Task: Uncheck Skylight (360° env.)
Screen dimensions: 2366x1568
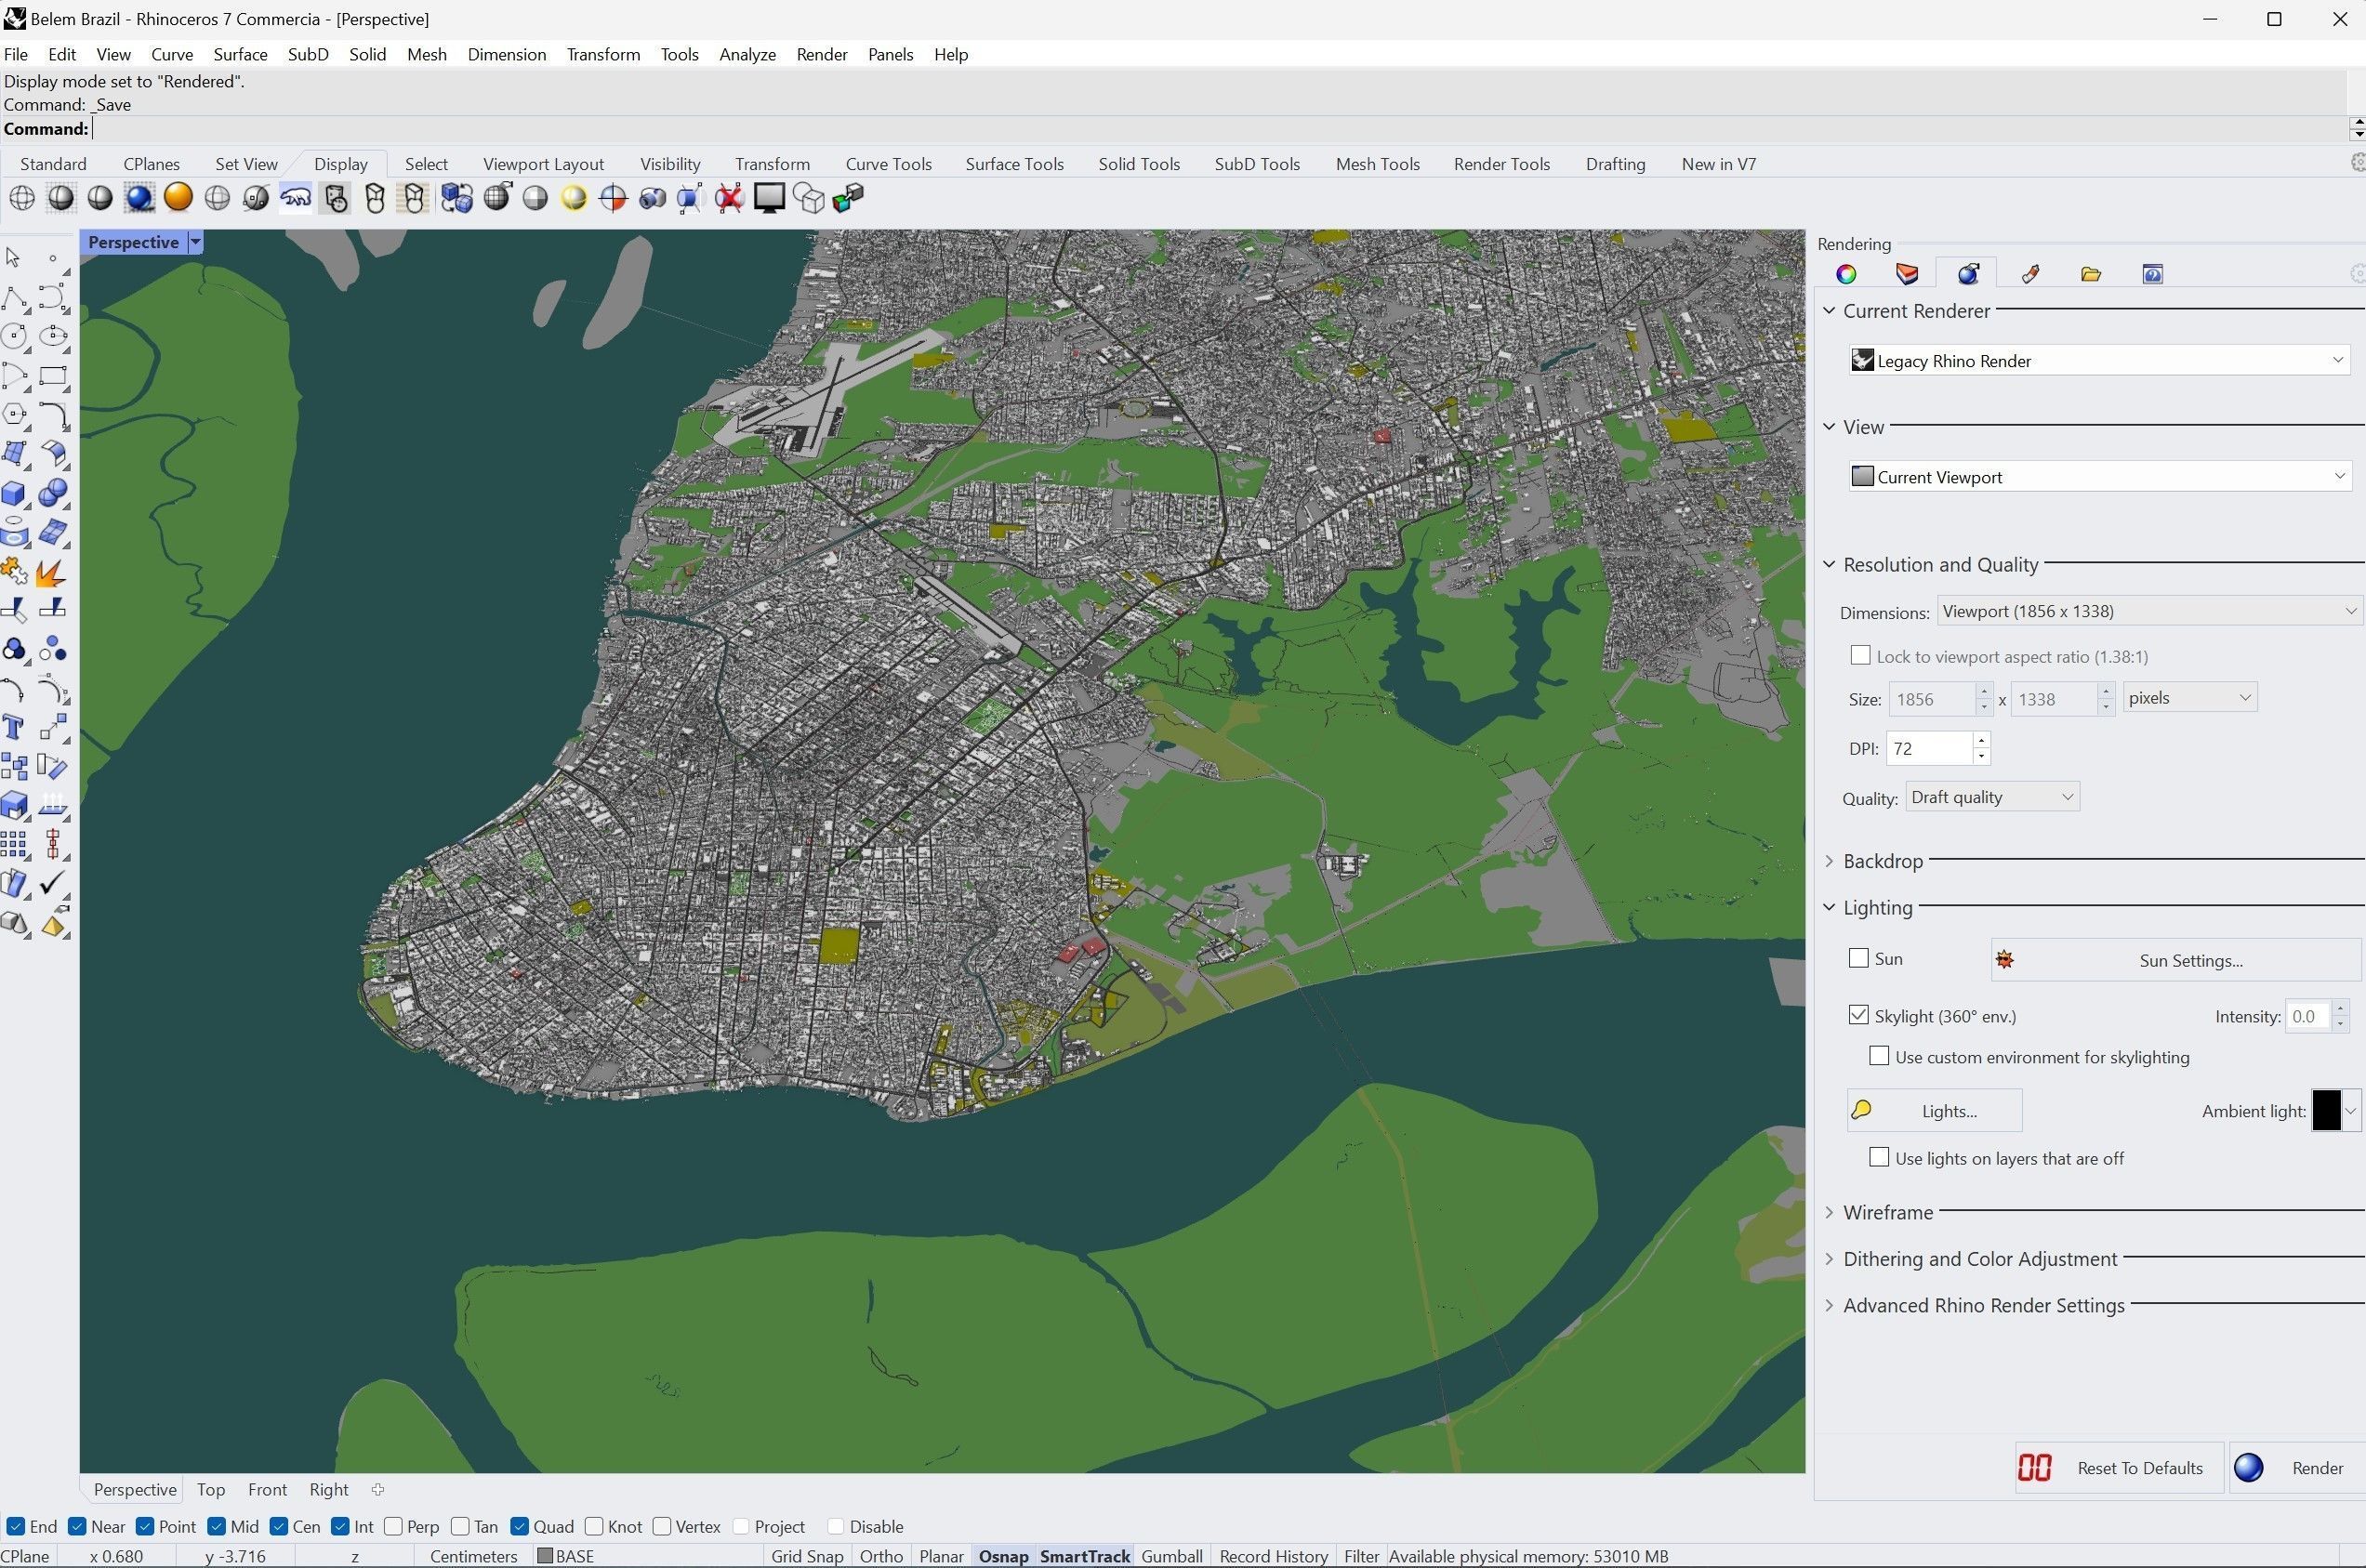Action: [1858, 1014]
